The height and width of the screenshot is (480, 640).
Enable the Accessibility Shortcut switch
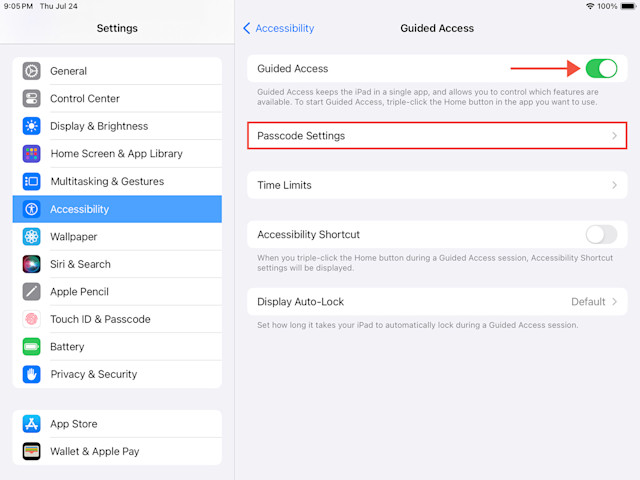(x=601, y=235)
